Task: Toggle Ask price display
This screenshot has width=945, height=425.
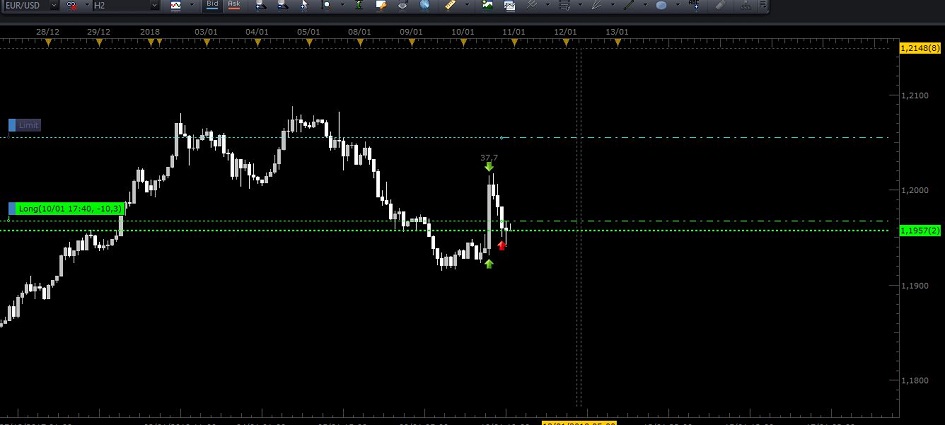Action: 234,5
